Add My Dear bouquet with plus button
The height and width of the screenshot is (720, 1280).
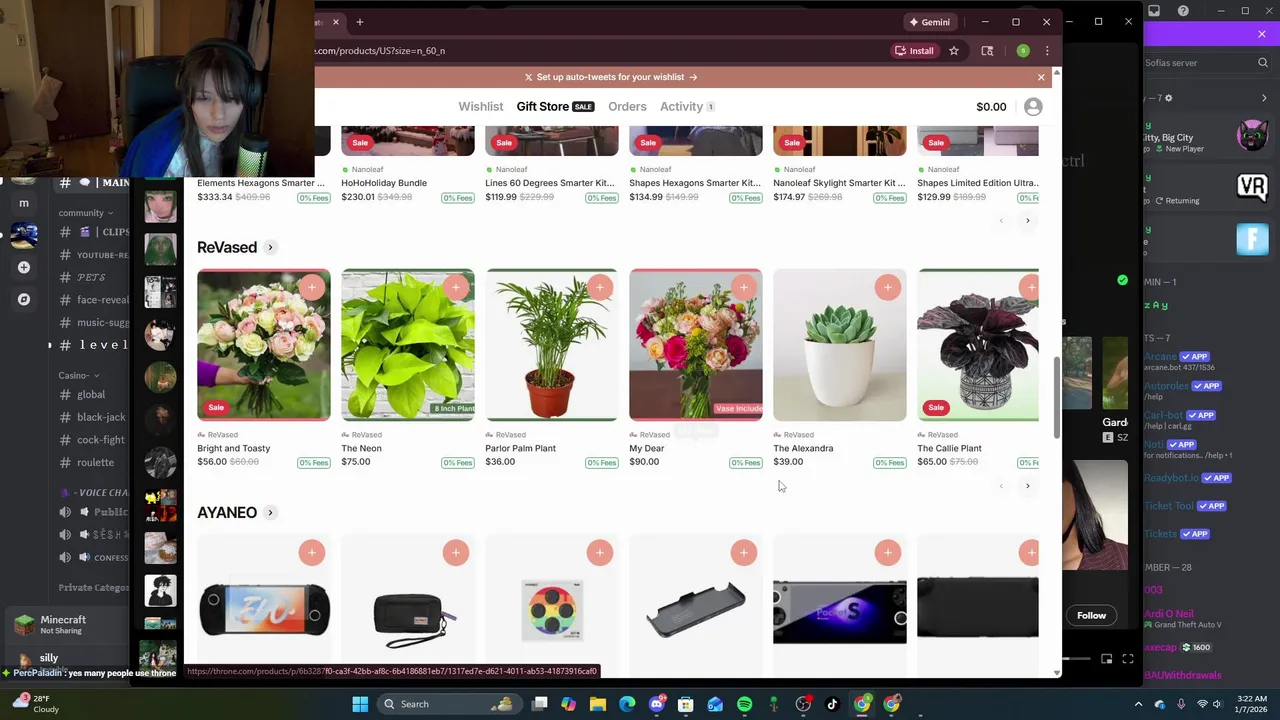(744, 288)
